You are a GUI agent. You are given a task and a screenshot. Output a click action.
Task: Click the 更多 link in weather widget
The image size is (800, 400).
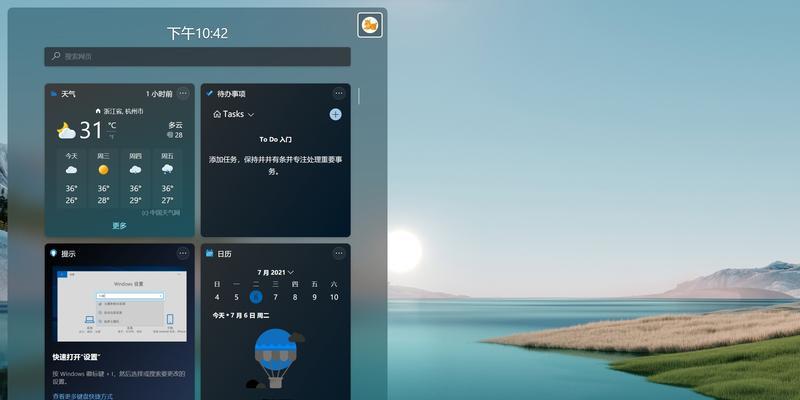119,226
